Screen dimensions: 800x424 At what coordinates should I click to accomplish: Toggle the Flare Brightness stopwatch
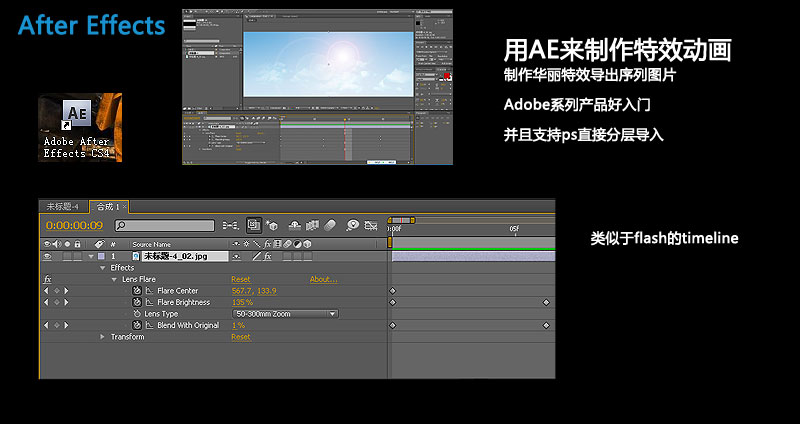(137, 302)
